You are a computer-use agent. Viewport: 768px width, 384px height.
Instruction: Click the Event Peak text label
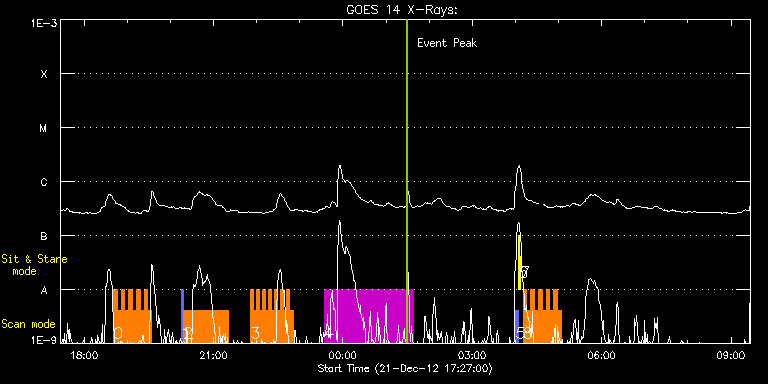click(447, 43)
